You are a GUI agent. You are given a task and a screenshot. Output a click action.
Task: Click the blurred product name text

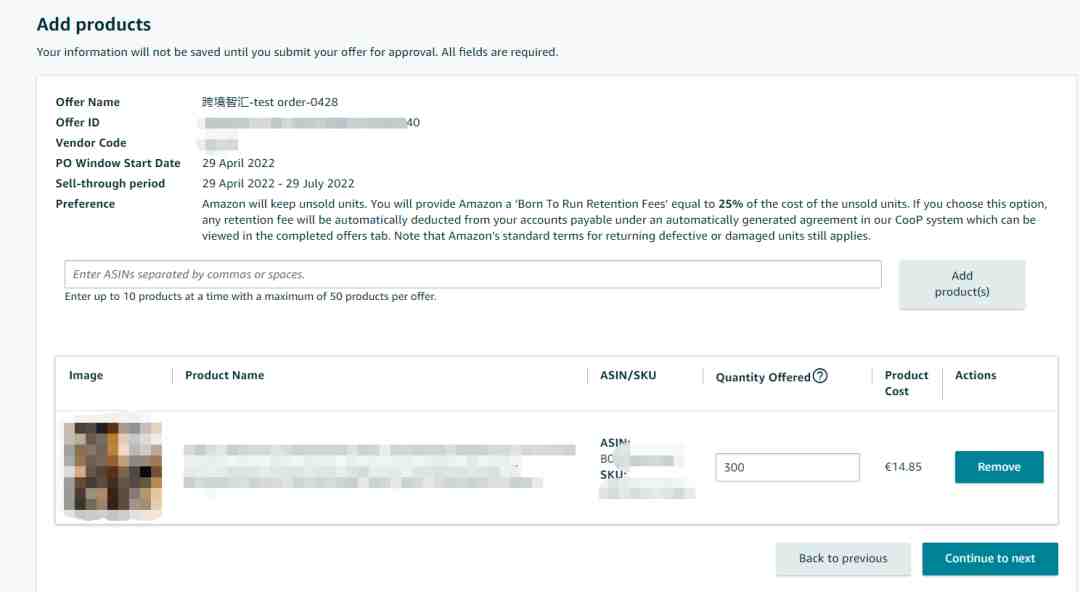[x=379, y=467]
